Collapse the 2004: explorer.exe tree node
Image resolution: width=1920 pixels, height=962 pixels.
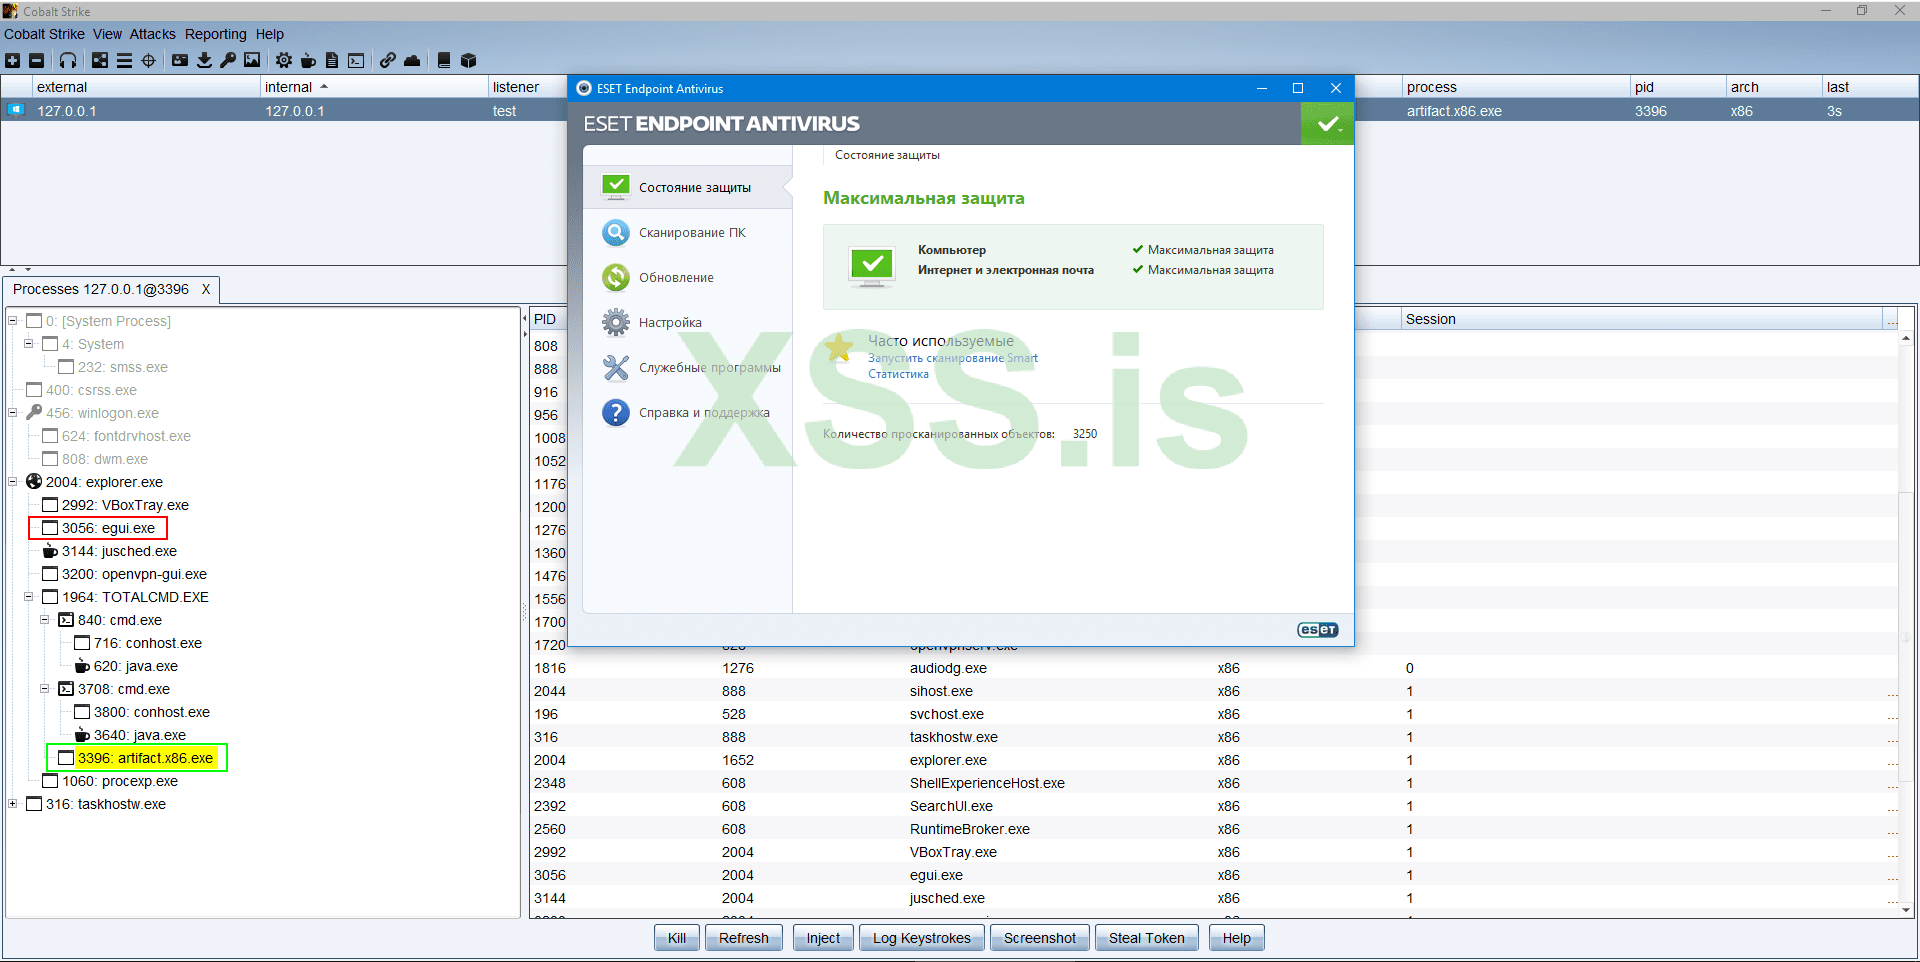pos(13,482)
